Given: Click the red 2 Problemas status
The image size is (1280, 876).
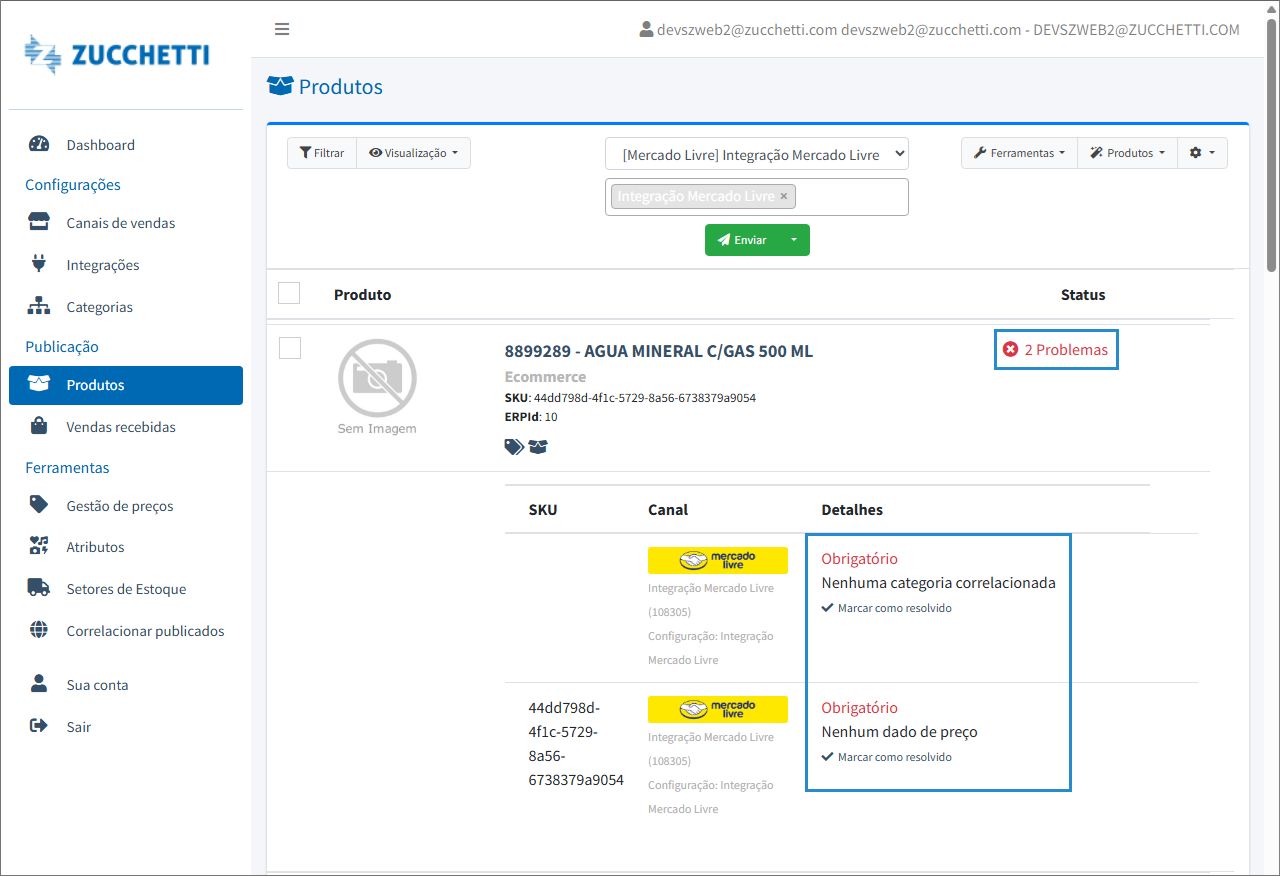Looking at the screenshot, I should [x=1056, y=350].
